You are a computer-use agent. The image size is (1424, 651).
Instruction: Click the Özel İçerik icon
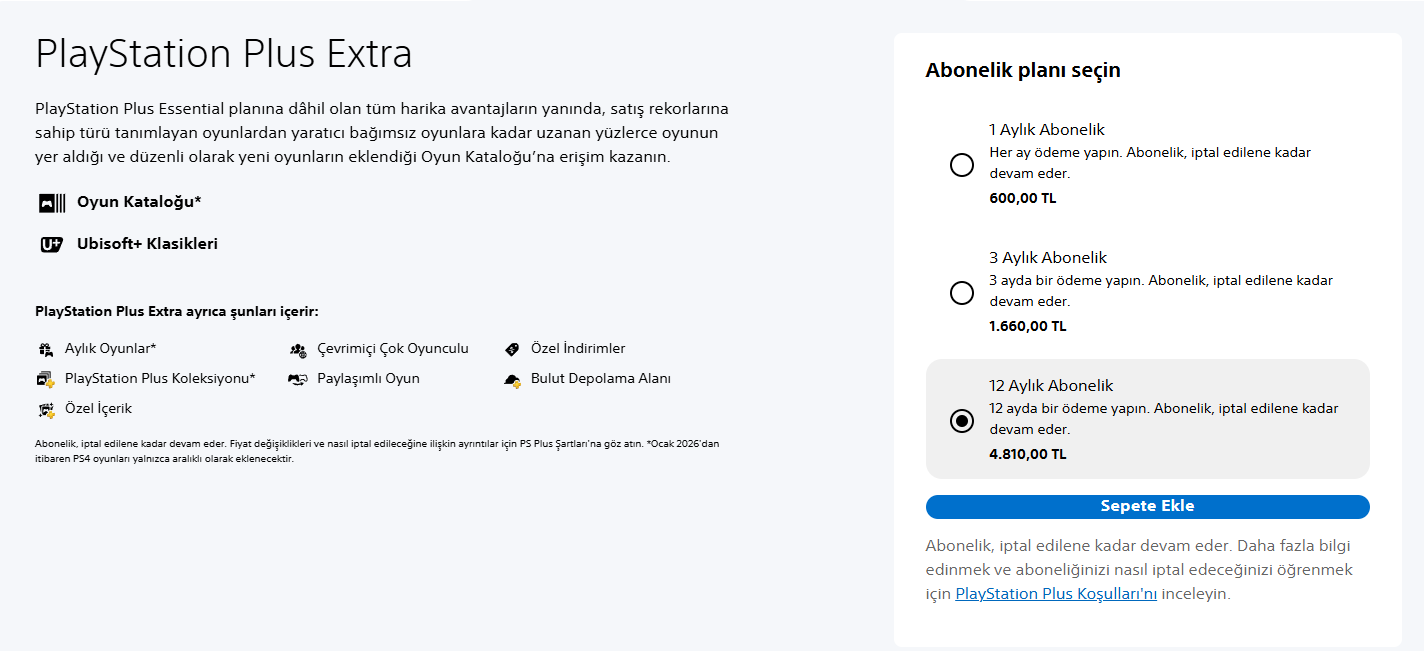pyautogui.click(x=46, y=409)
